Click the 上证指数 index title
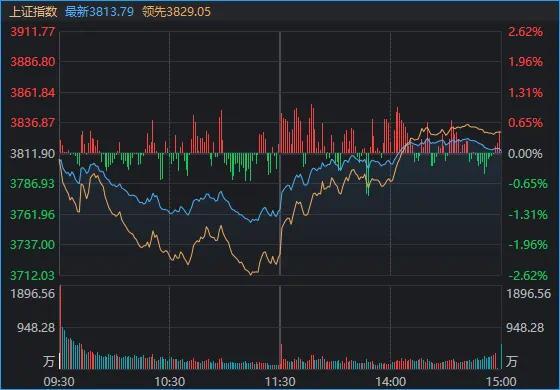Screen dimensions: 560x390 tap(33, 12)
